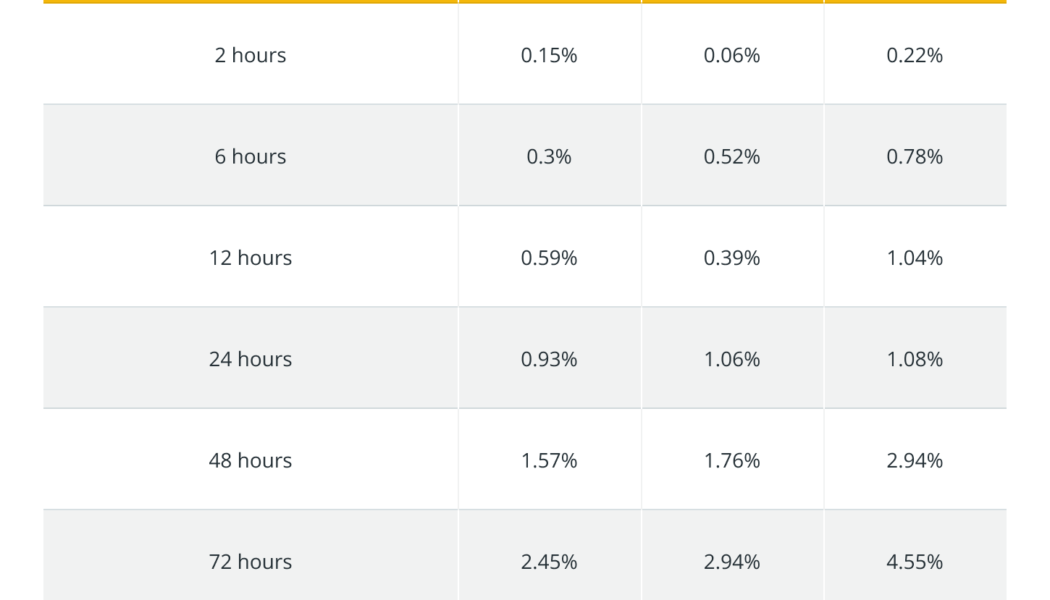Image resolution: width=1050 pixels, height=600 pixels.
Task: Select the 1.76% table cell
Action: click(732, 460)
